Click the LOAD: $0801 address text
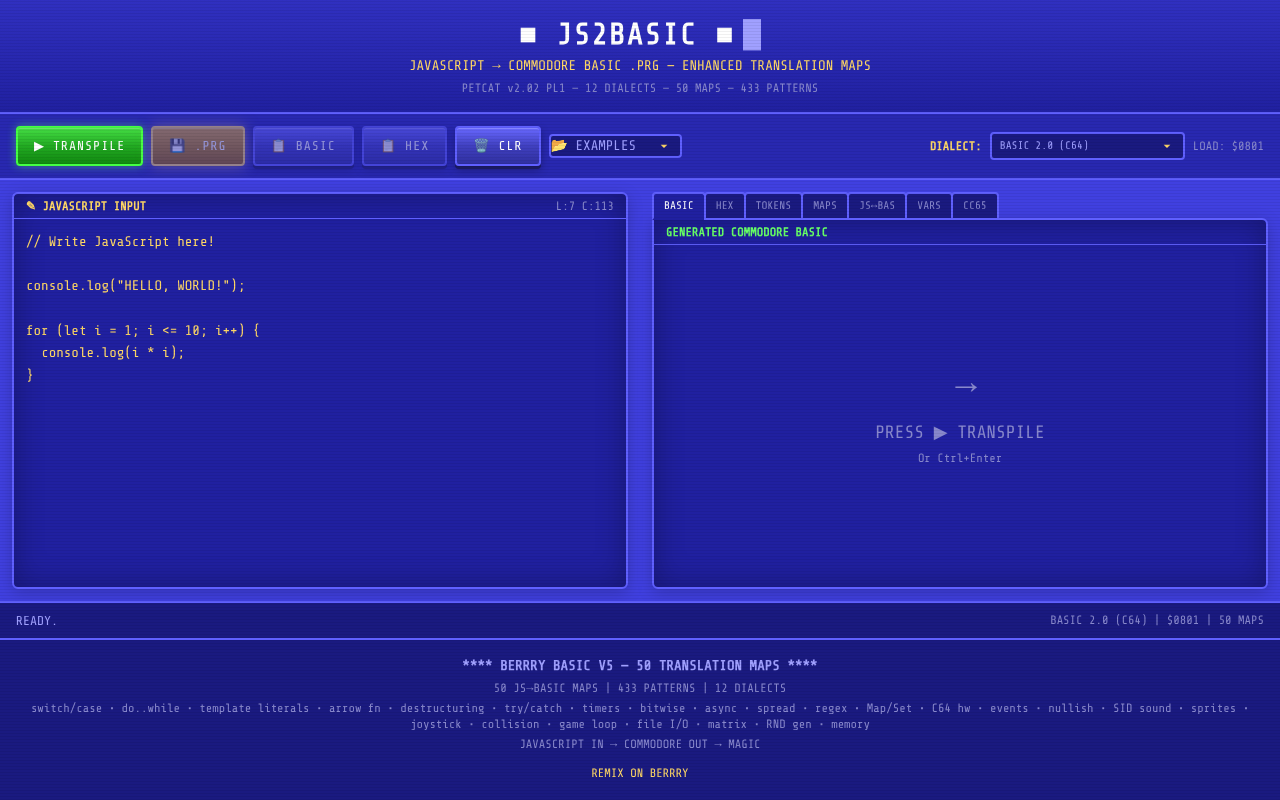Image resolution: width=1280 pixels, height=800 pixels. tap(1228, 146)
